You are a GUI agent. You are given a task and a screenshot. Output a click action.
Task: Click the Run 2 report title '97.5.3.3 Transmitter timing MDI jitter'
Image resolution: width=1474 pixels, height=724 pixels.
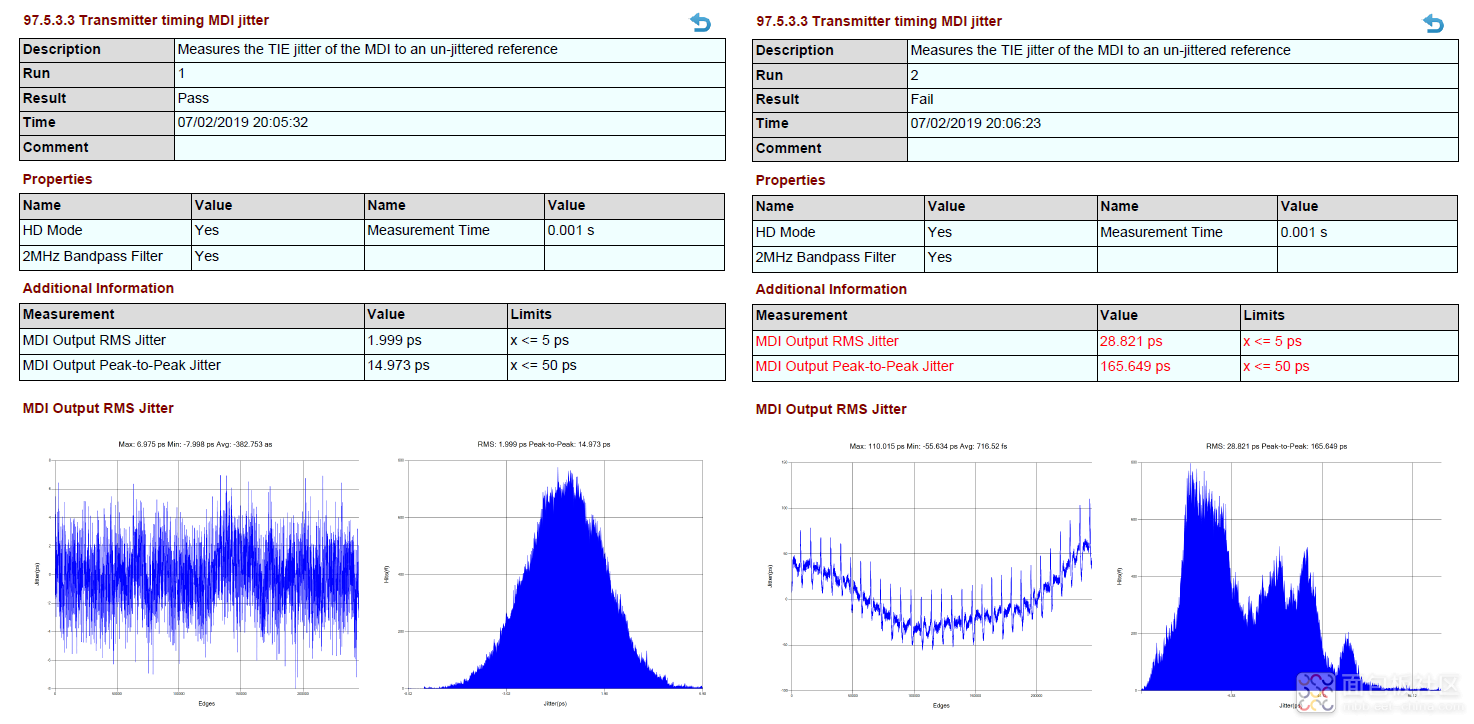(x=879, y=21)
